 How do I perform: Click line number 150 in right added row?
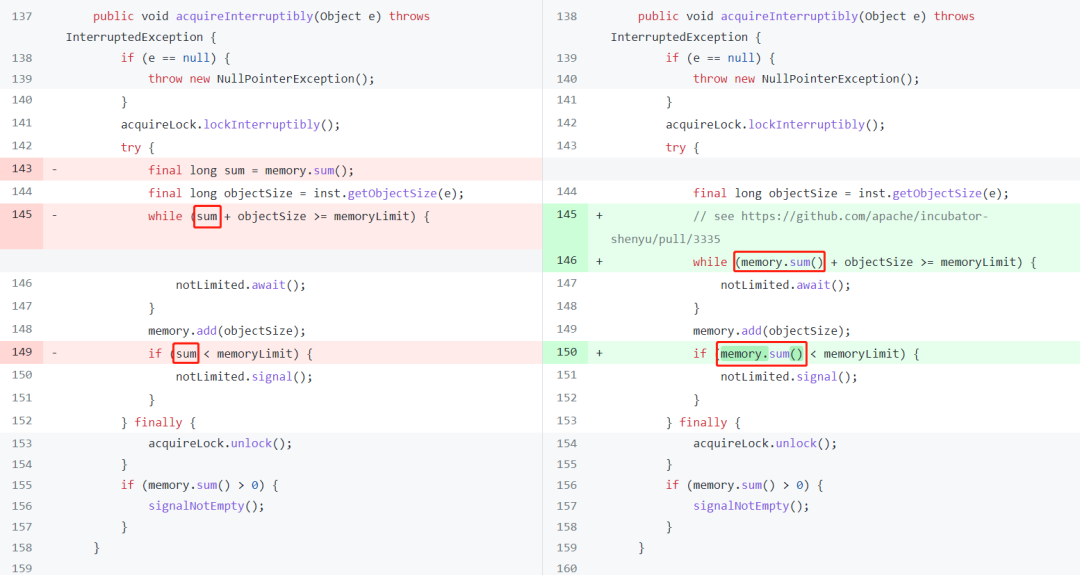tap(567, 352)
